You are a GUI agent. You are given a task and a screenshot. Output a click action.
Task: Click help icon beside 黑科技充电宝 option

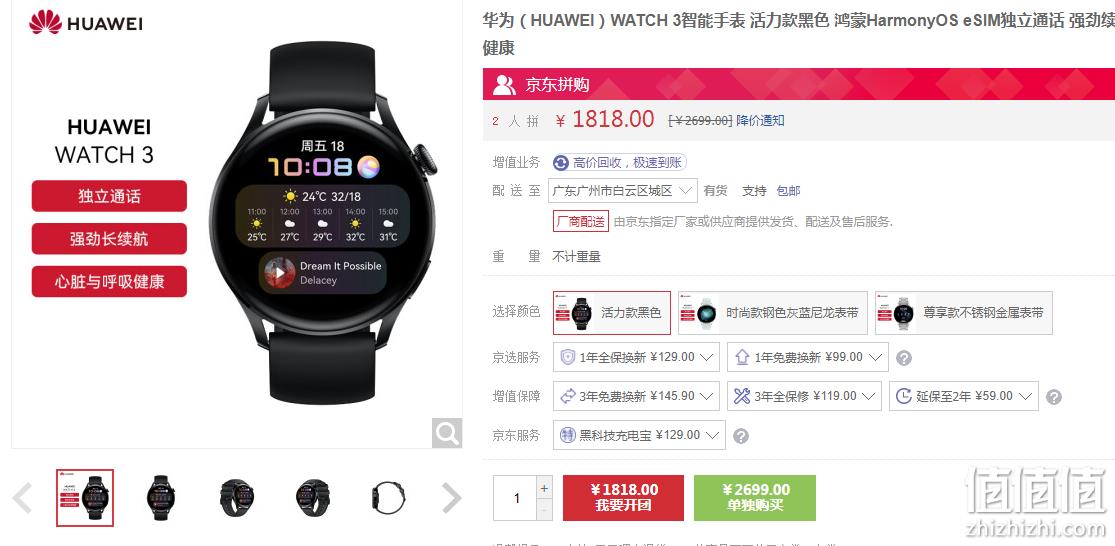click(740, 436)
